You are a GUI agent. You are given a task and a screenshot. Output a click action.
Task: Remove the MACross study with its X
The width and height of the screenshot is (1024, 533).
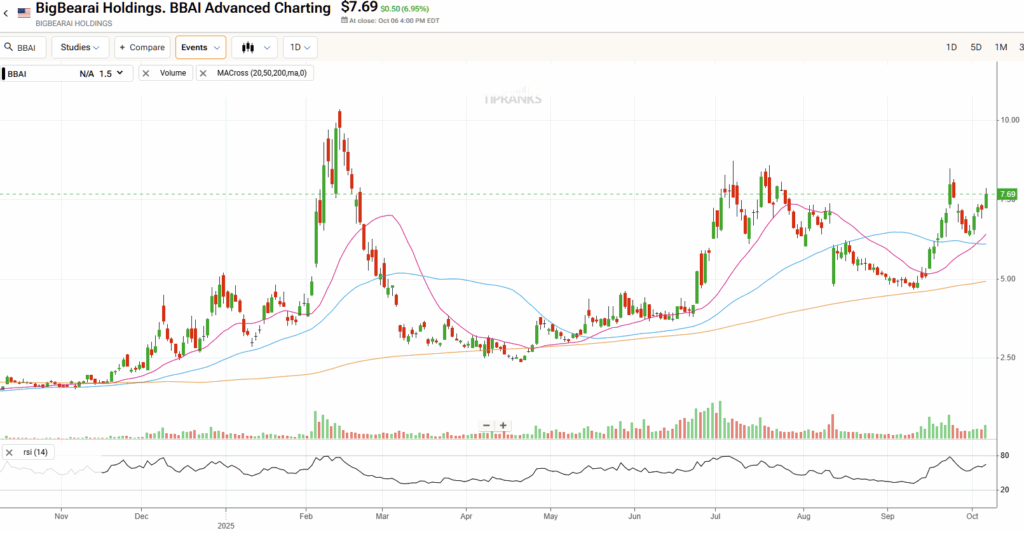click(203, 73)
